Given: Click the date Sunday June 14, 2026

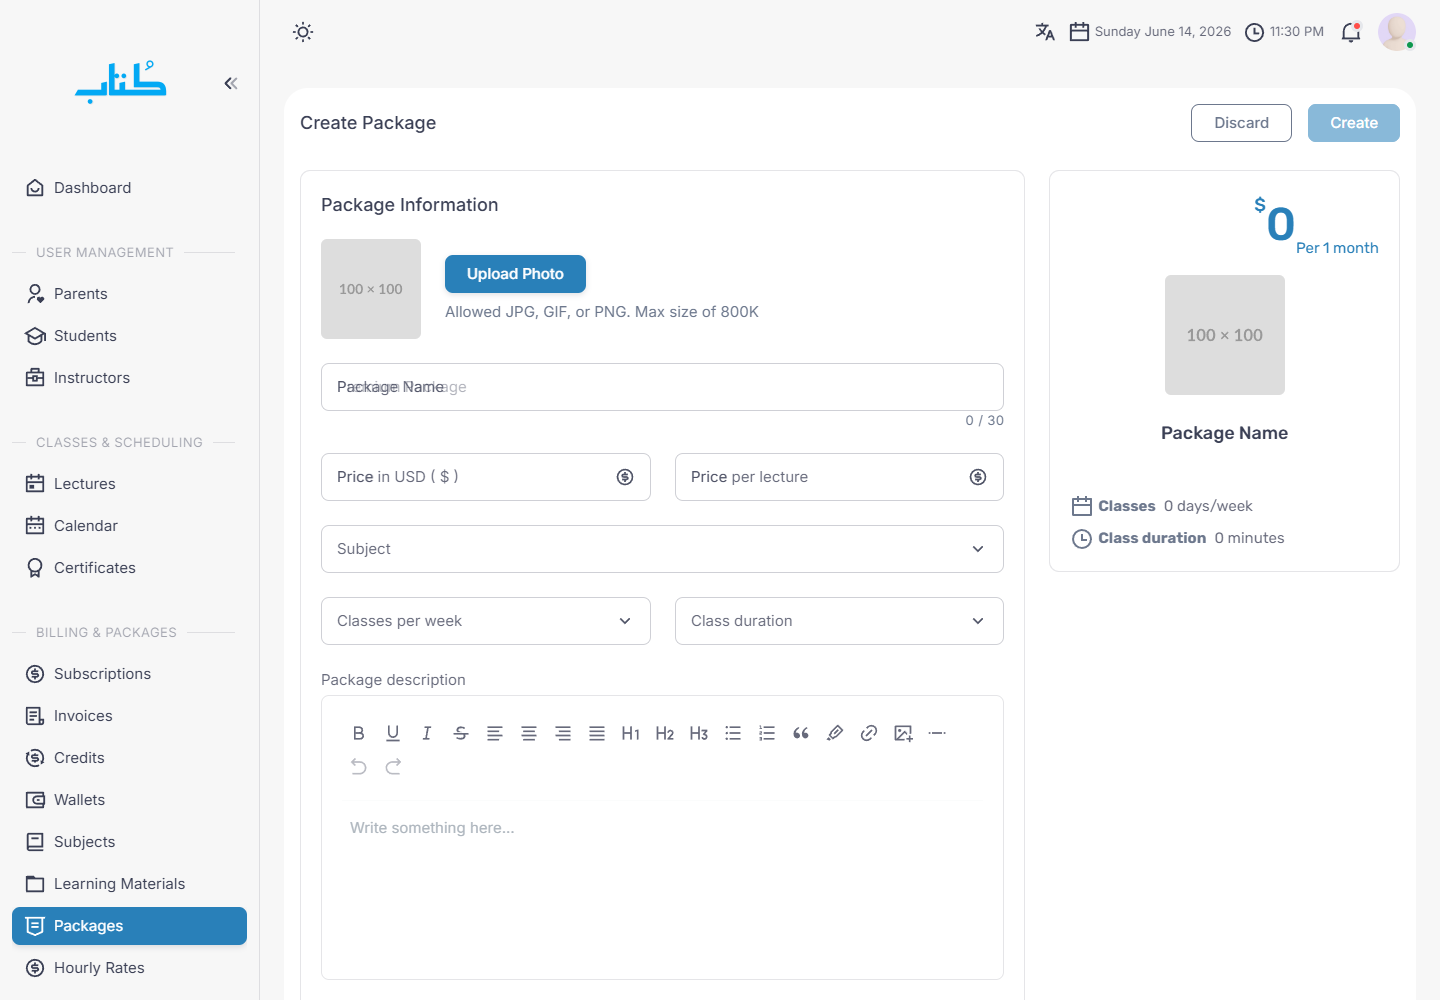Looking at the screenshot, I should 1163,32.
